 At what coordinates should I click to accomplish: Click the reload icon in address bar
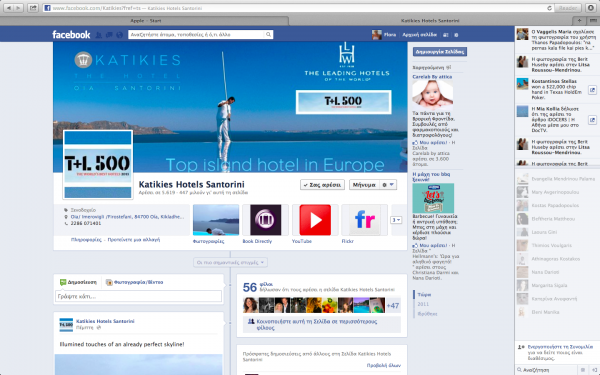[549, 8]
